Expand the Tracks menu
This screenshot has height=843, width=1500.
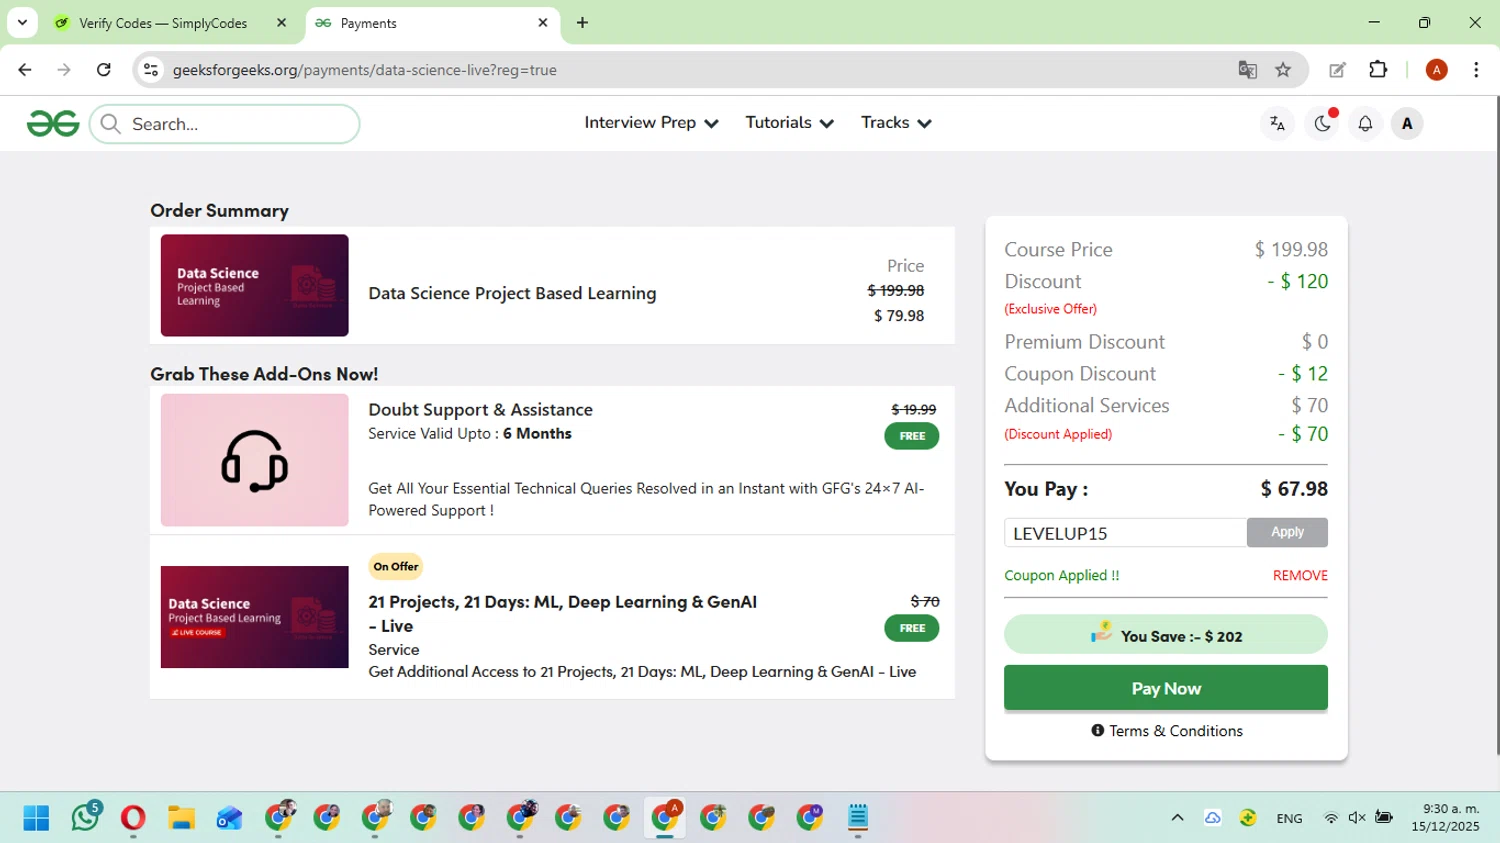pos(896,123)
